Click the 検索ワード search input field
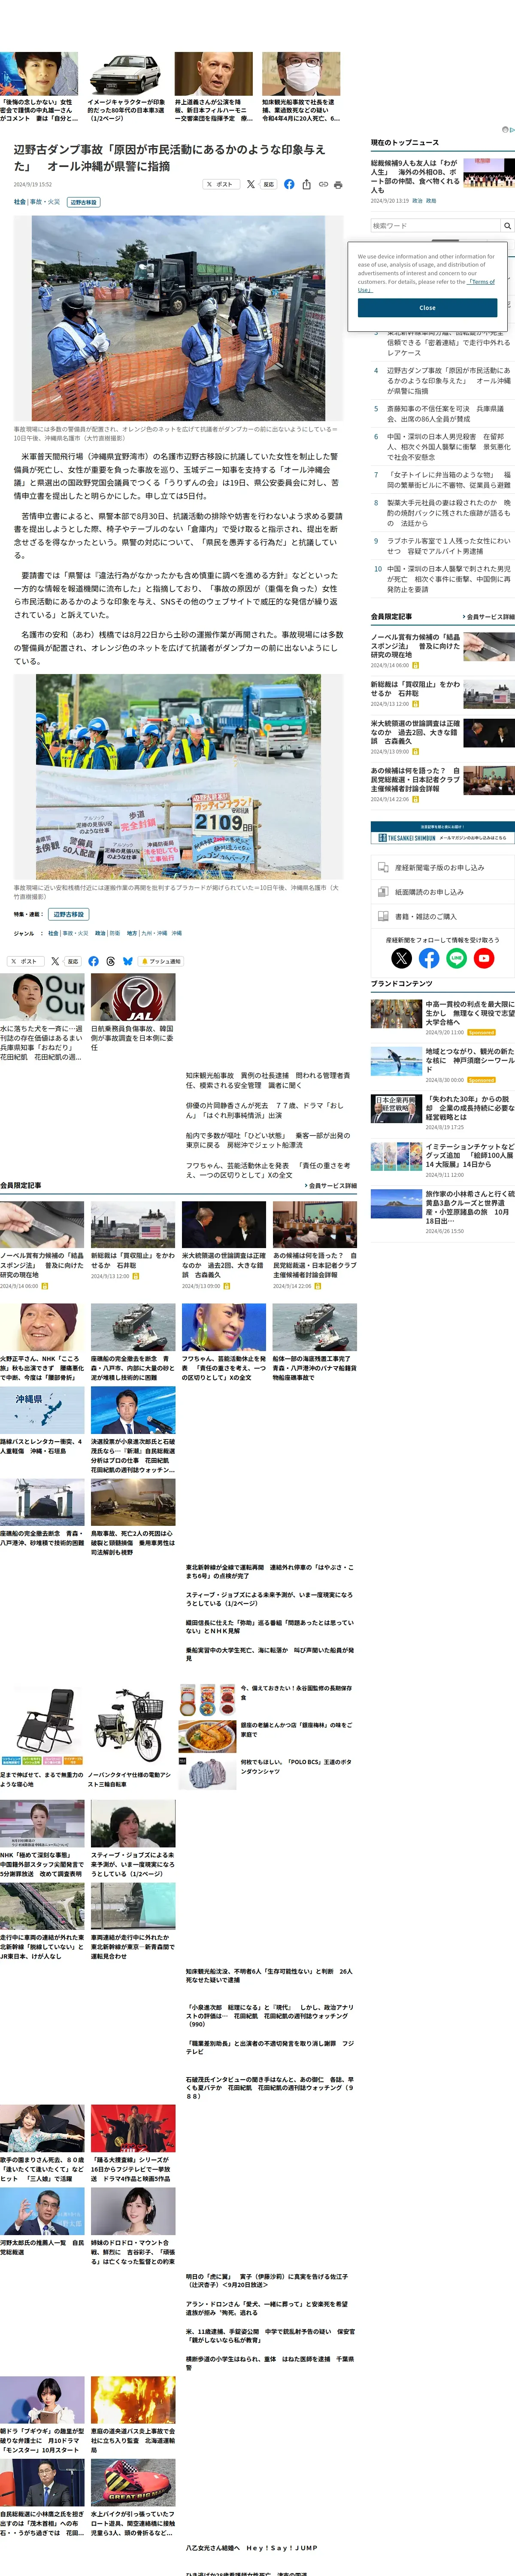This screenshot has height=2576, width=515. [435, 226]
